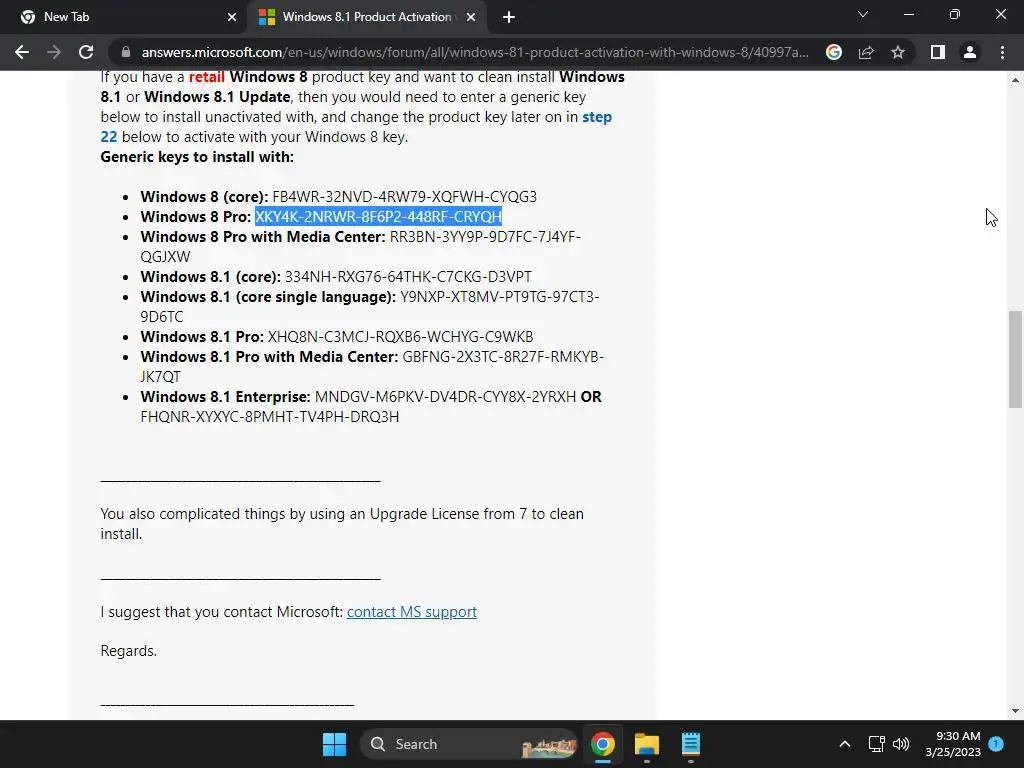Click the Windows 8 (core) key FB4WR-32NVD
The width and height of the screenshot is (1024, 768).
tap(404, 197)
